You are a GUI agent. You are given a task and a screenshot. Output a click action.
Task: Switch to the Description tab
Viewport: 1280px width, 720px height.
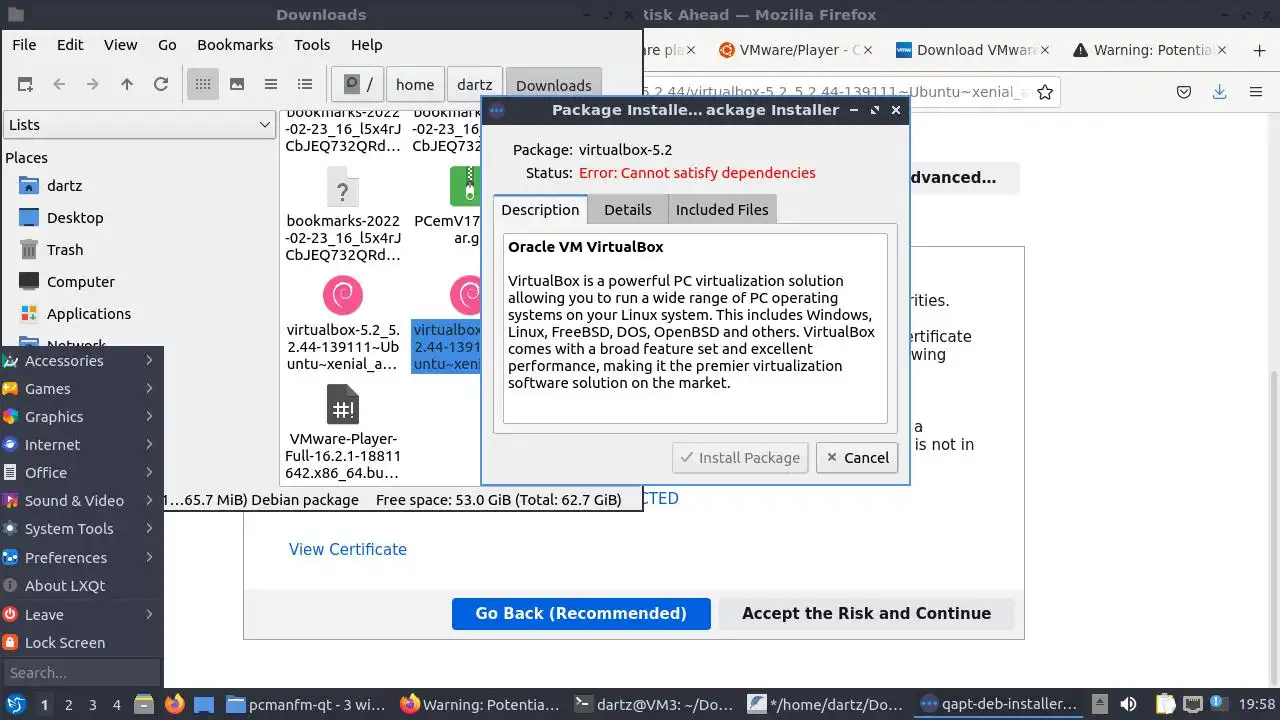[x=540, y=209]
